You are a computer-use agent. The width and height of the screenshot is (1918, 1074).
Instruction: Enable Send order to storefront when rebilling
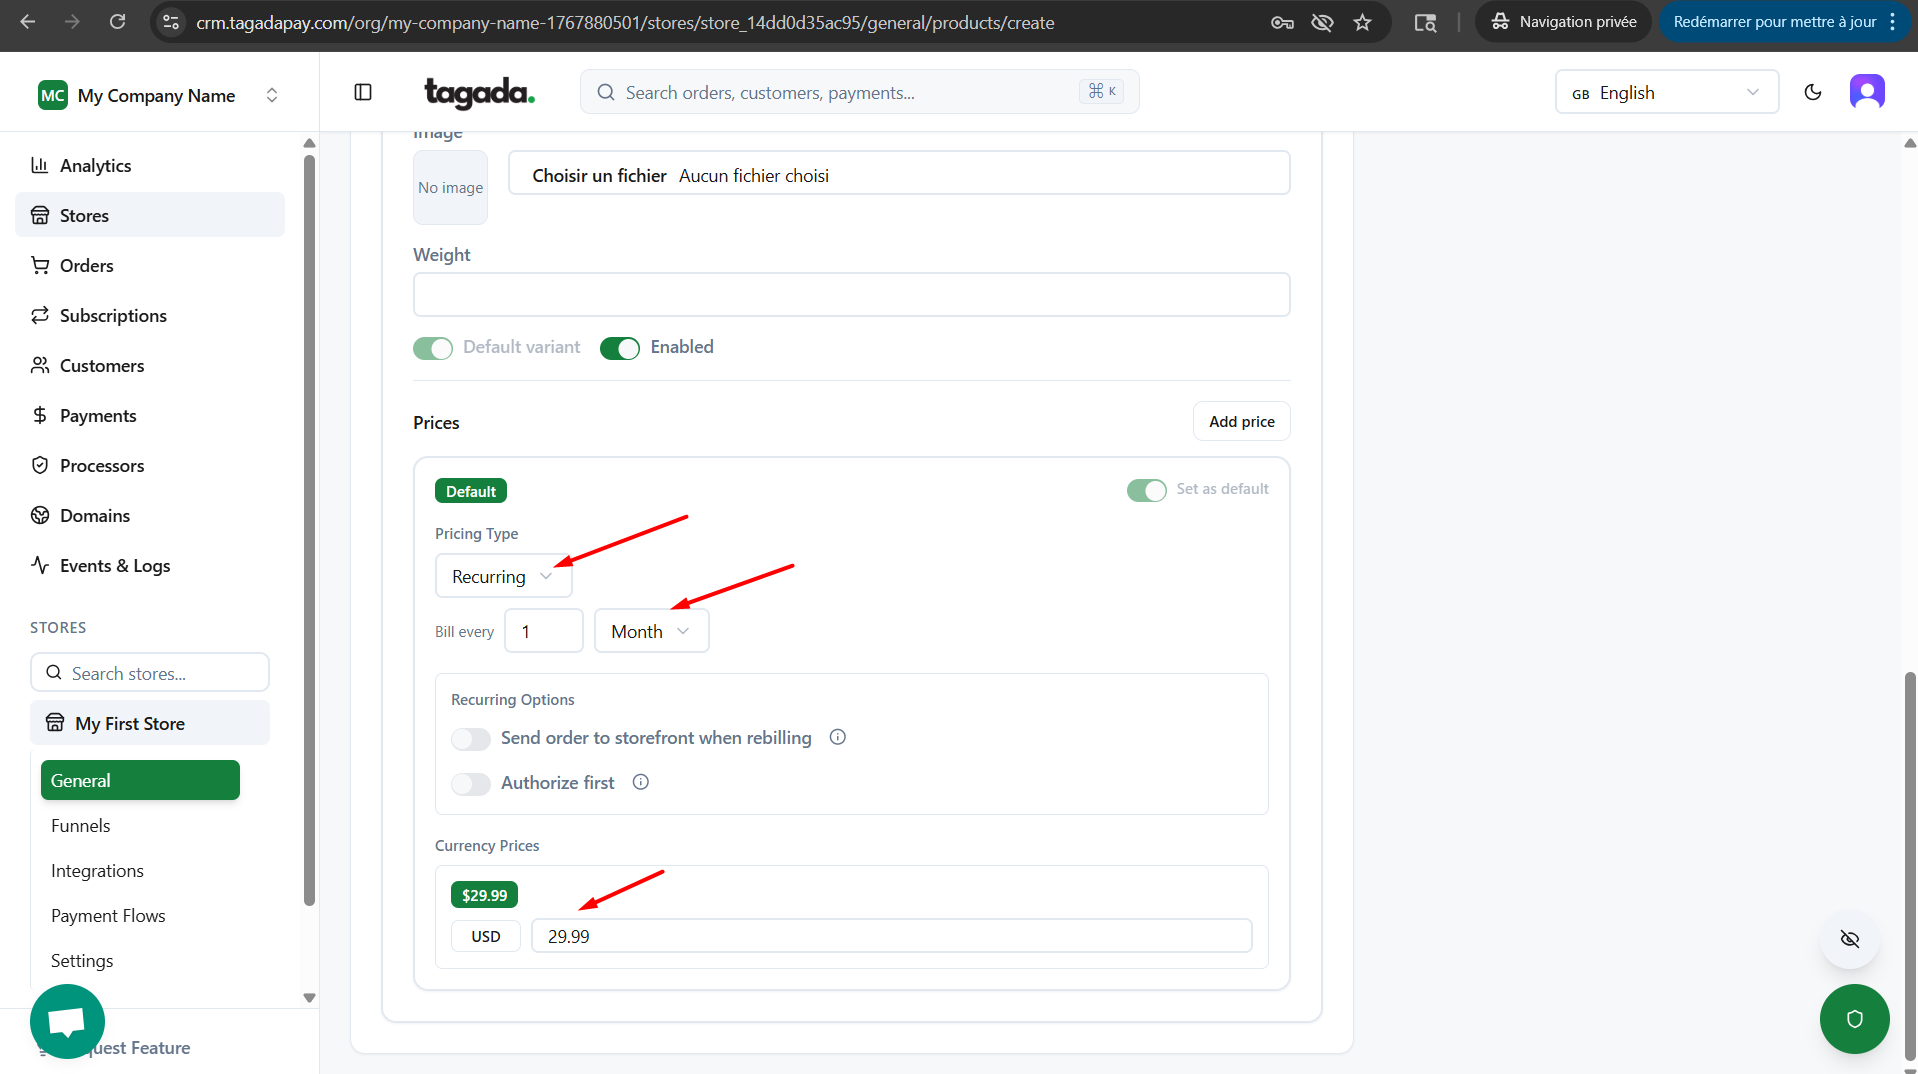470,738
